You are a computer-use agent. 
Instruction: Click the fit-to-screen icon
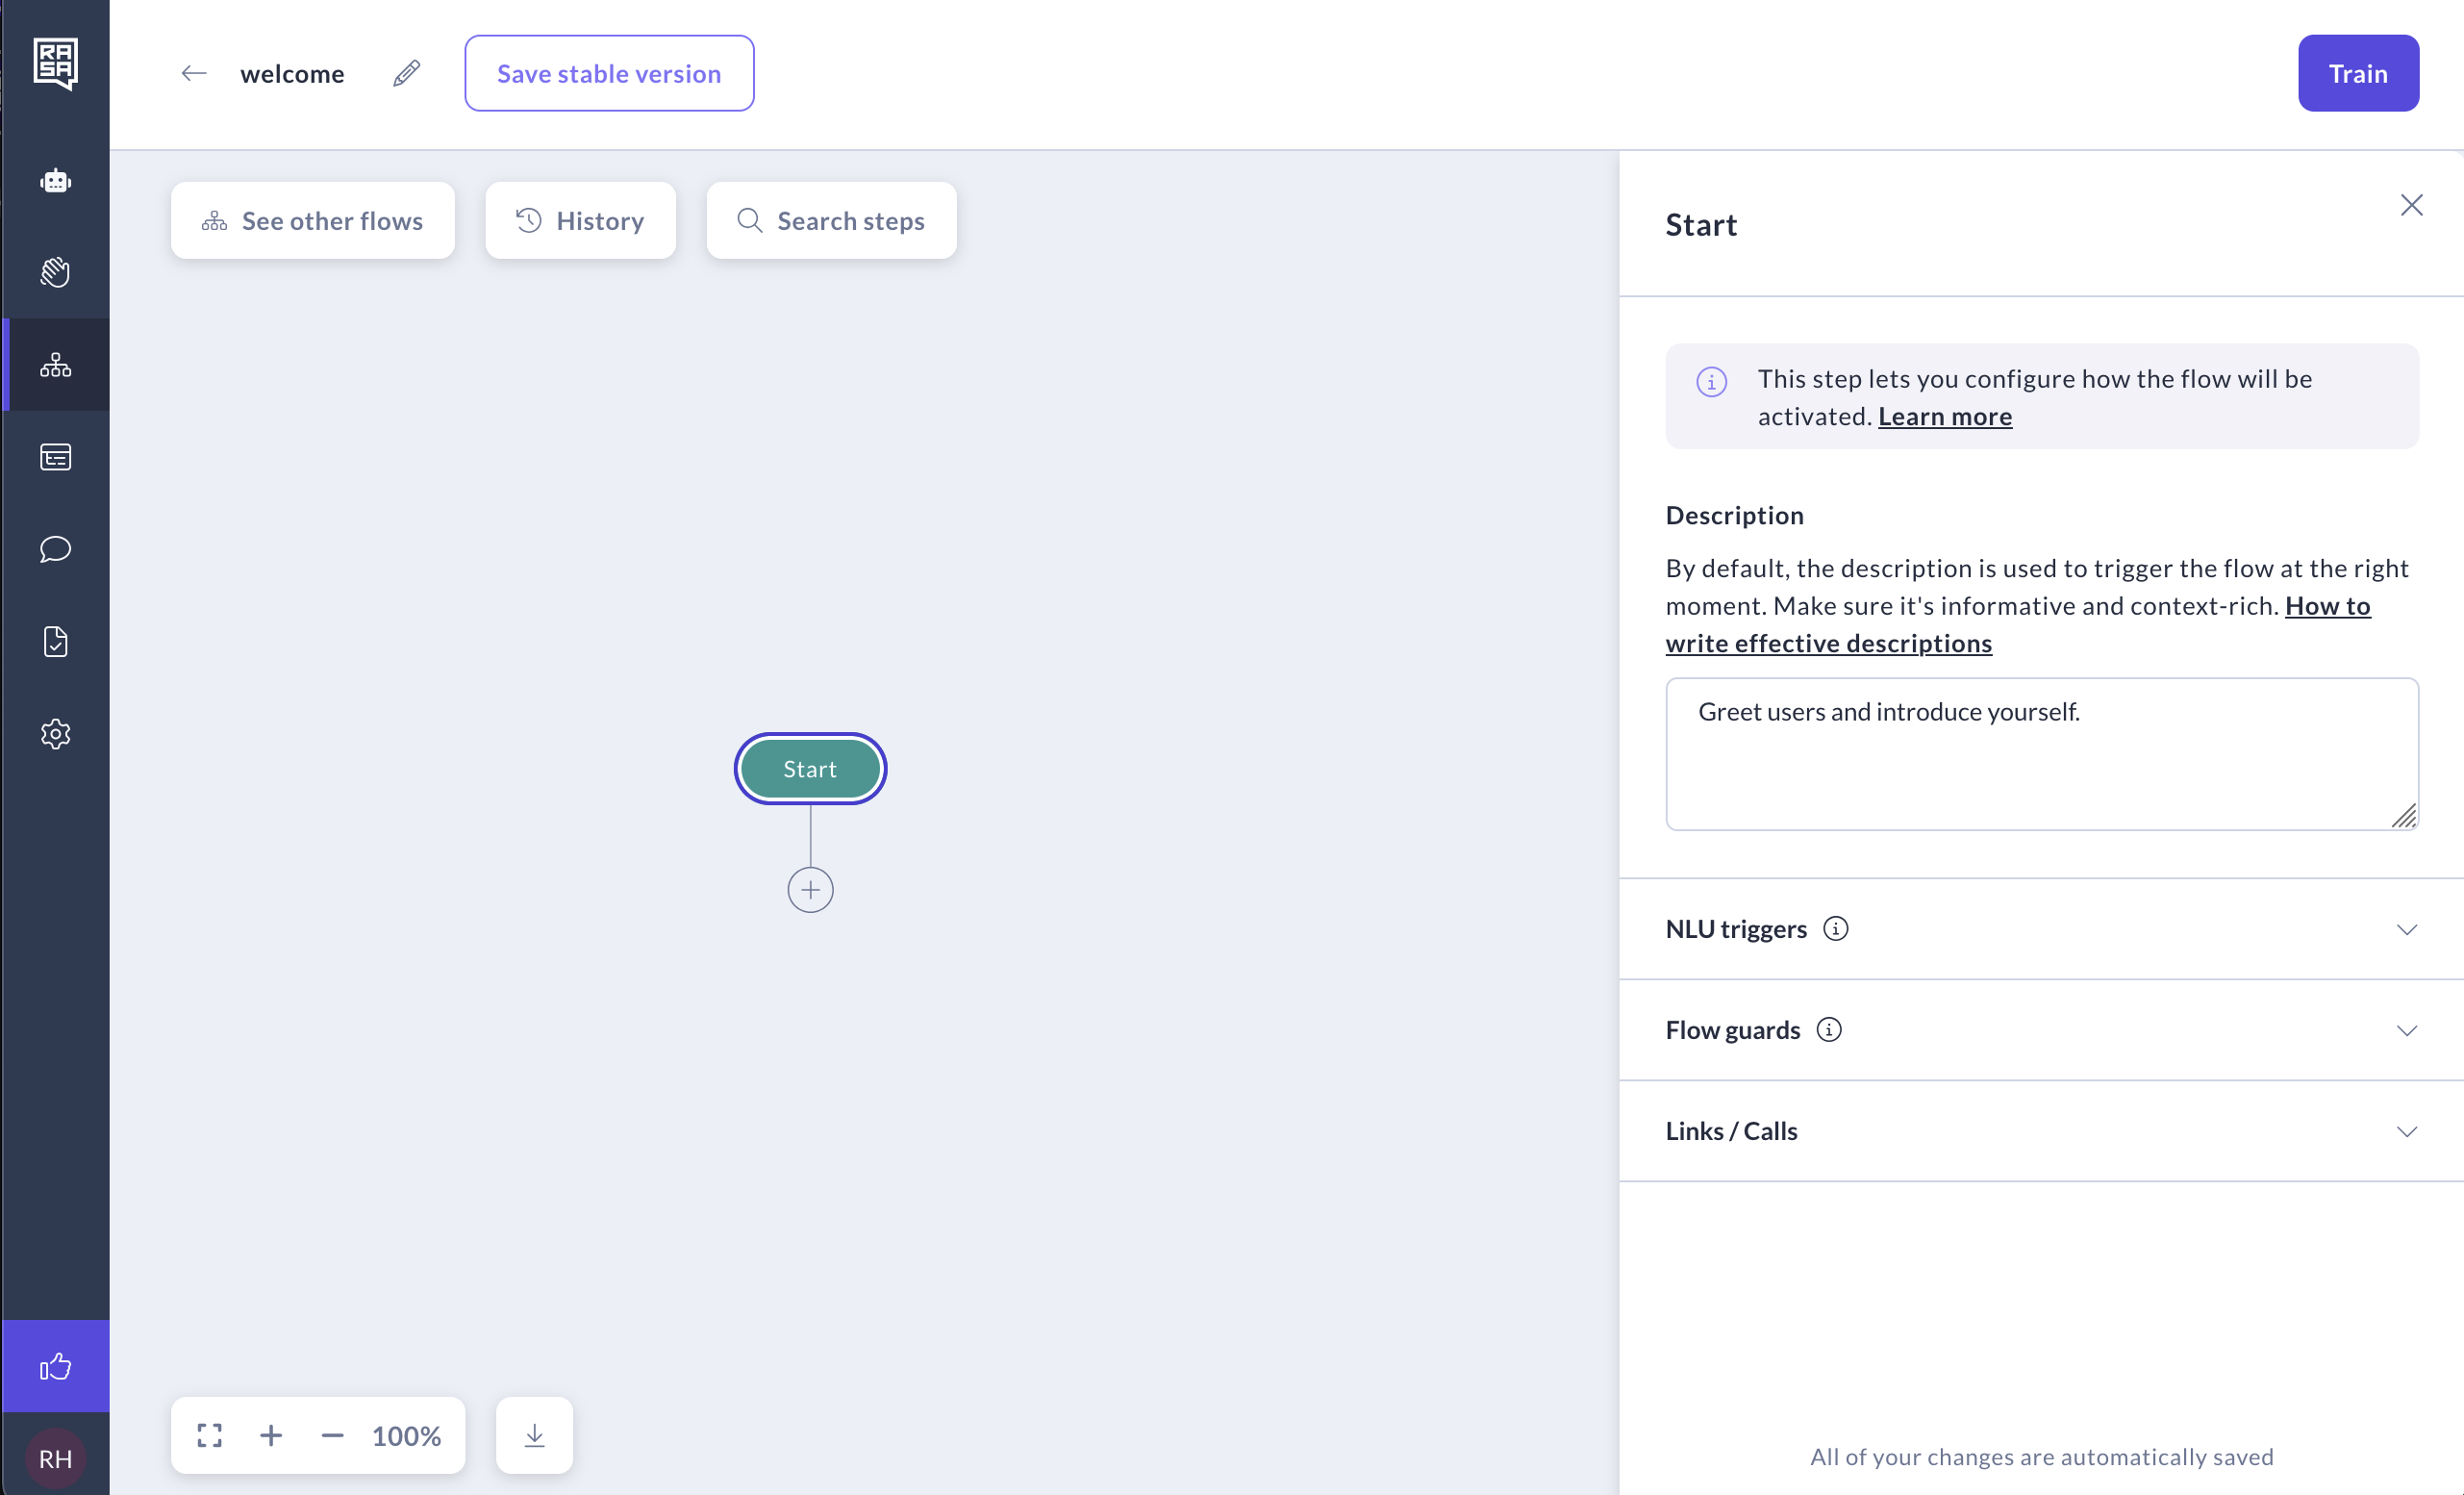click(209, 1435)
